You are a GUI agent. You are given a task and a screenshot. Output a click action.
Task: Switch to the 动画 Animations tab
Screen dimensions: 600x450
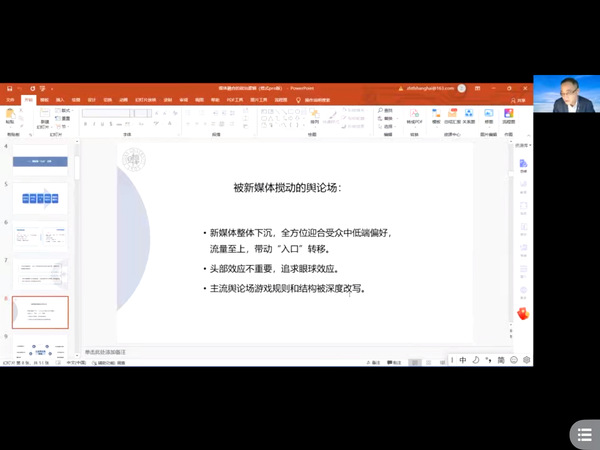123,100
